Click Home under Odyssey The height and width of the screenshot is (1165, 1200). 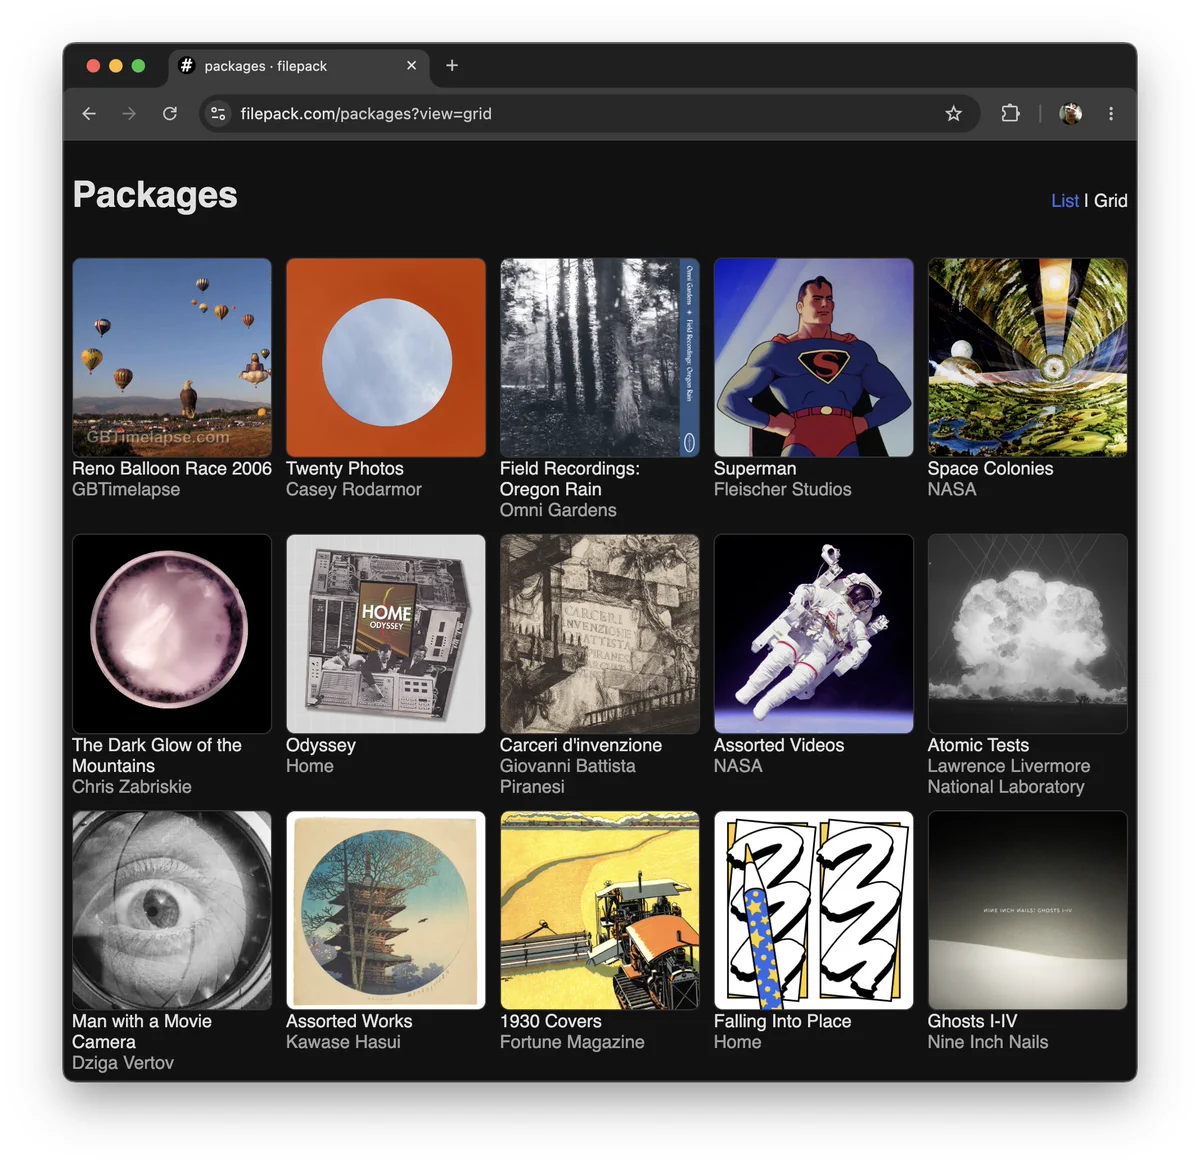(x=310, y=766)
